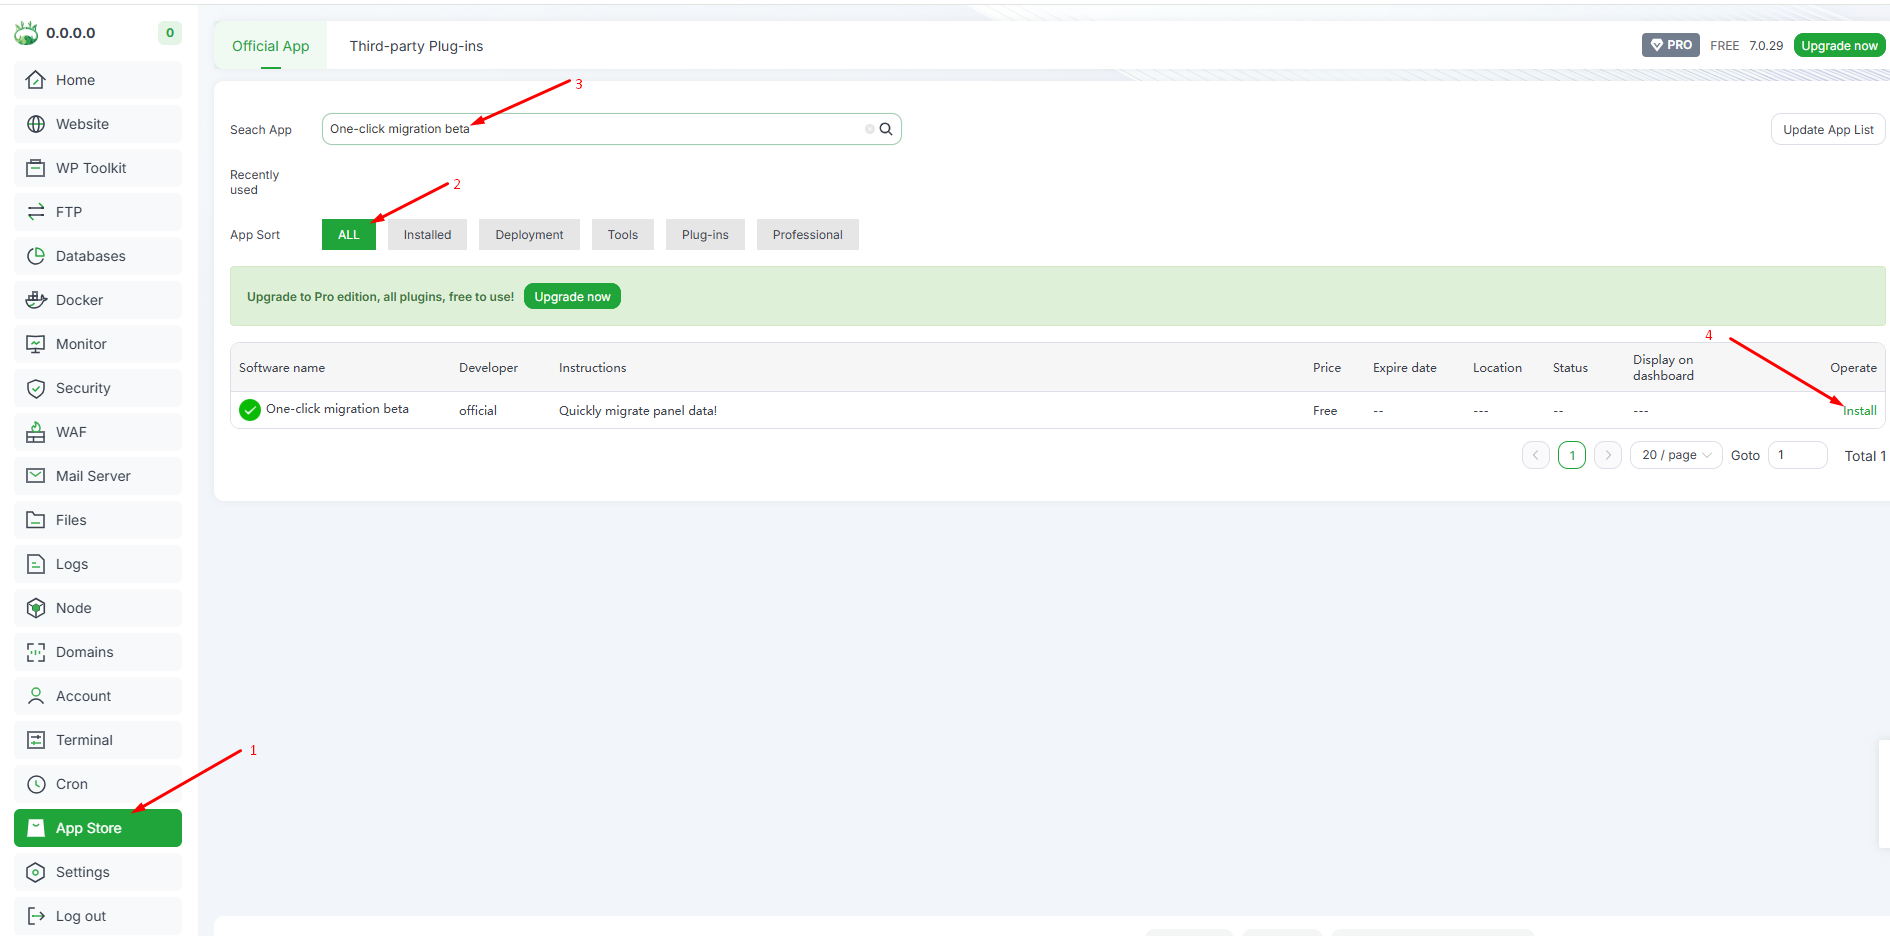Click previous page chevron

point(1535,455)
